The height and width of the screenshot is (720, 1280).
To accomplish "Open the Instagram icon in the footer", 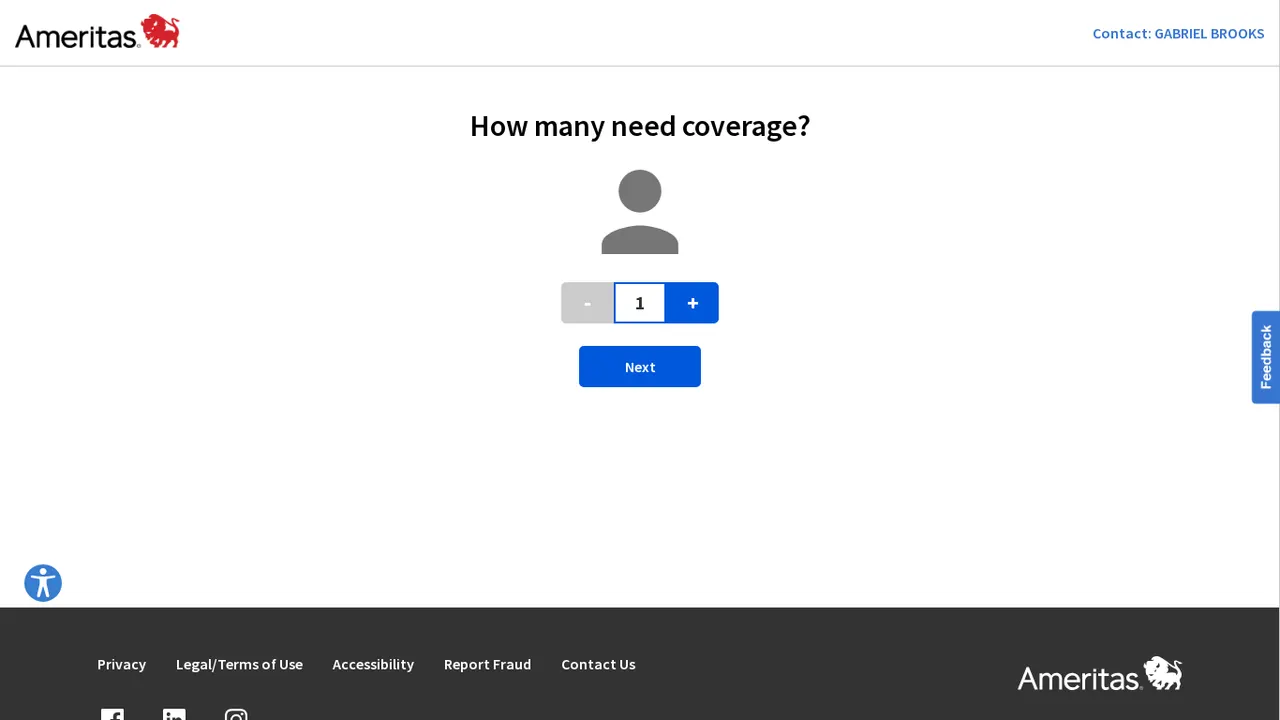I will [x=236, y=714].
